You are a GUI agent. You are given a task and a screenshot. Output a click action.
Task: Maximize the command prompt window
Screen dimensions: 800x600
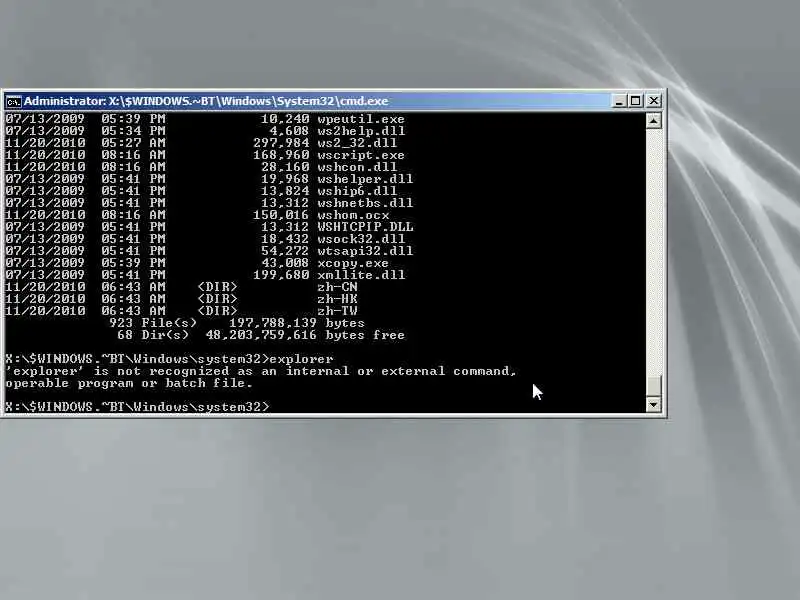click(636, 101)
